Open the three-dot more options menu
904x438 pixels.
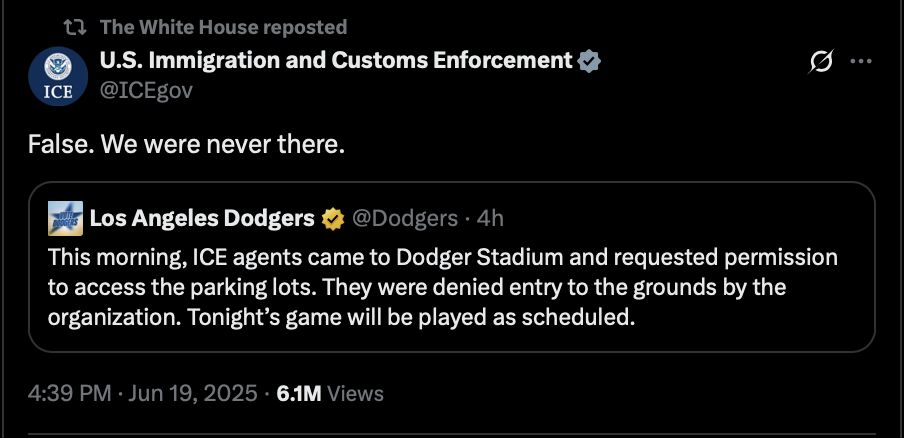coord(861,61)
